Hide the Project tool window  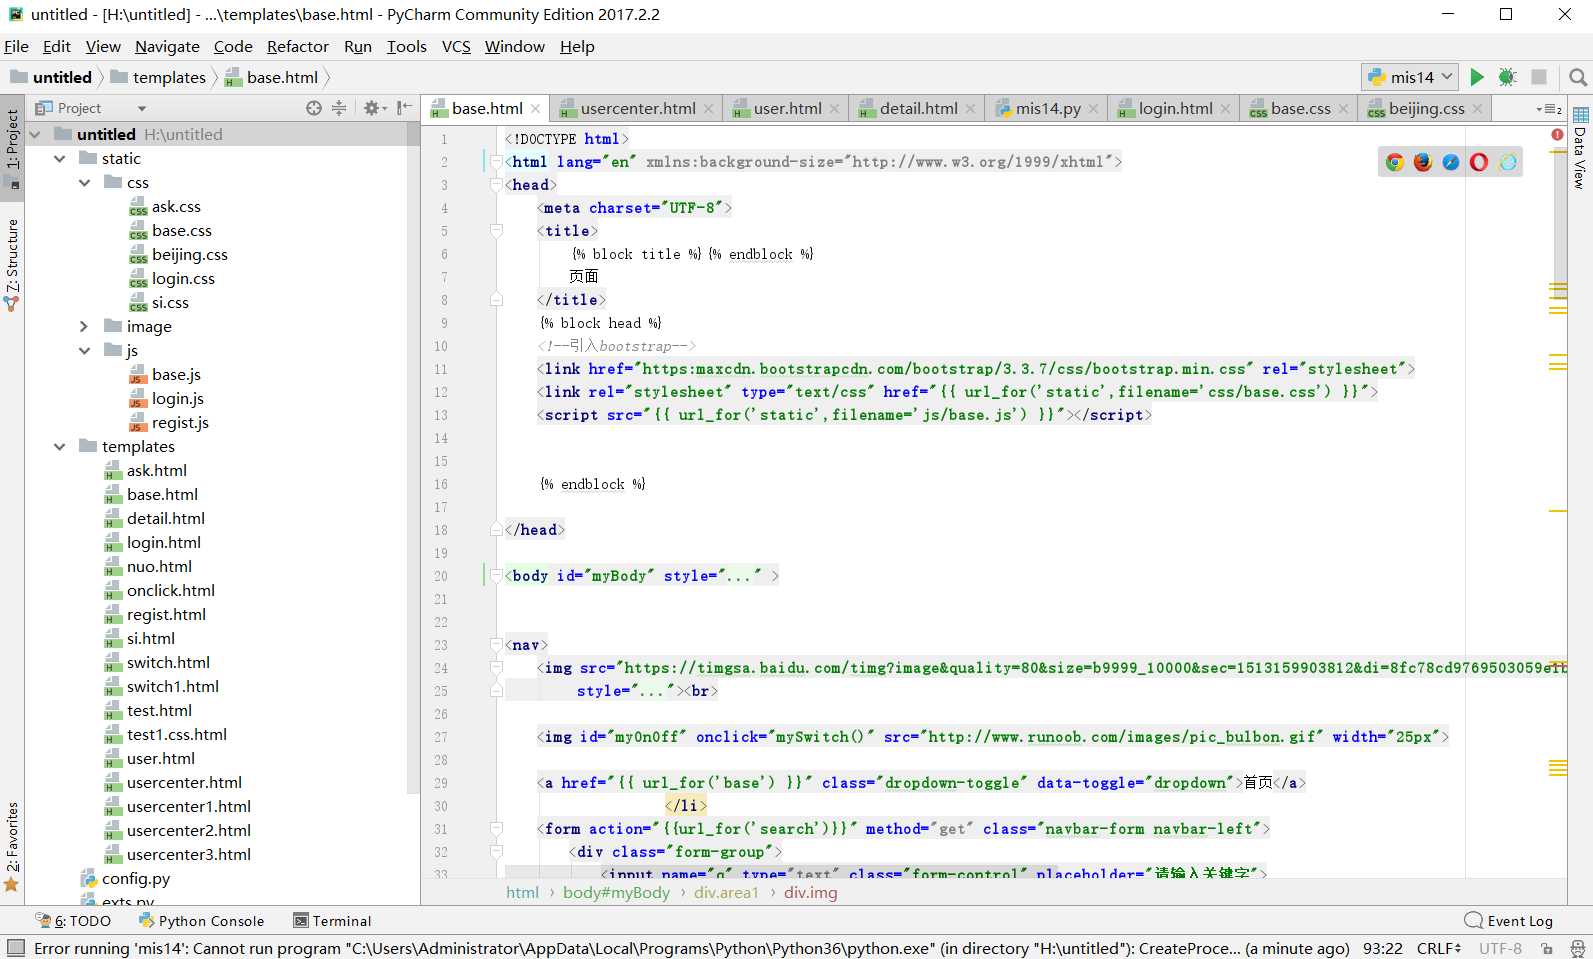(x=404, y=108)
